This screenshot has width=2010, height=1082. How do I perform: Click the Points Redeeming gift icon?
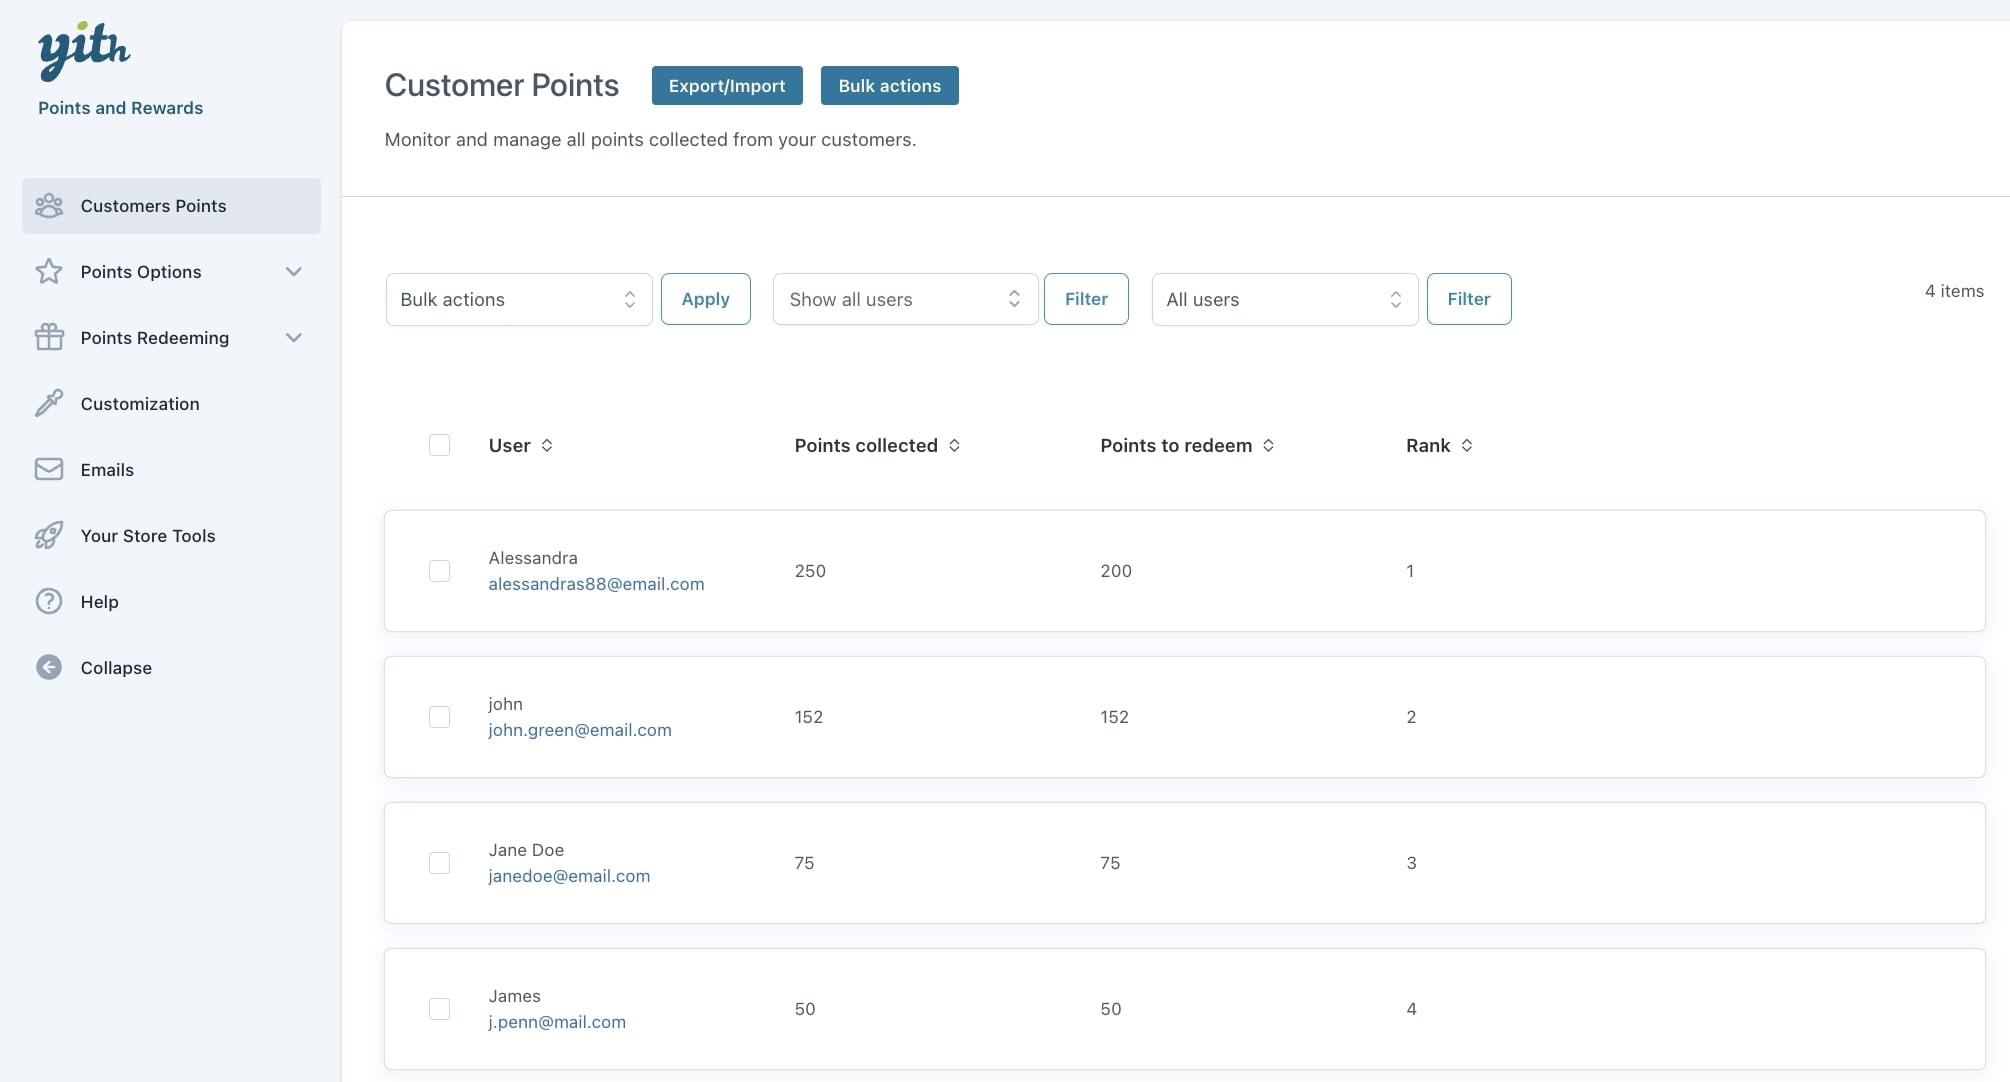(49, 338)
